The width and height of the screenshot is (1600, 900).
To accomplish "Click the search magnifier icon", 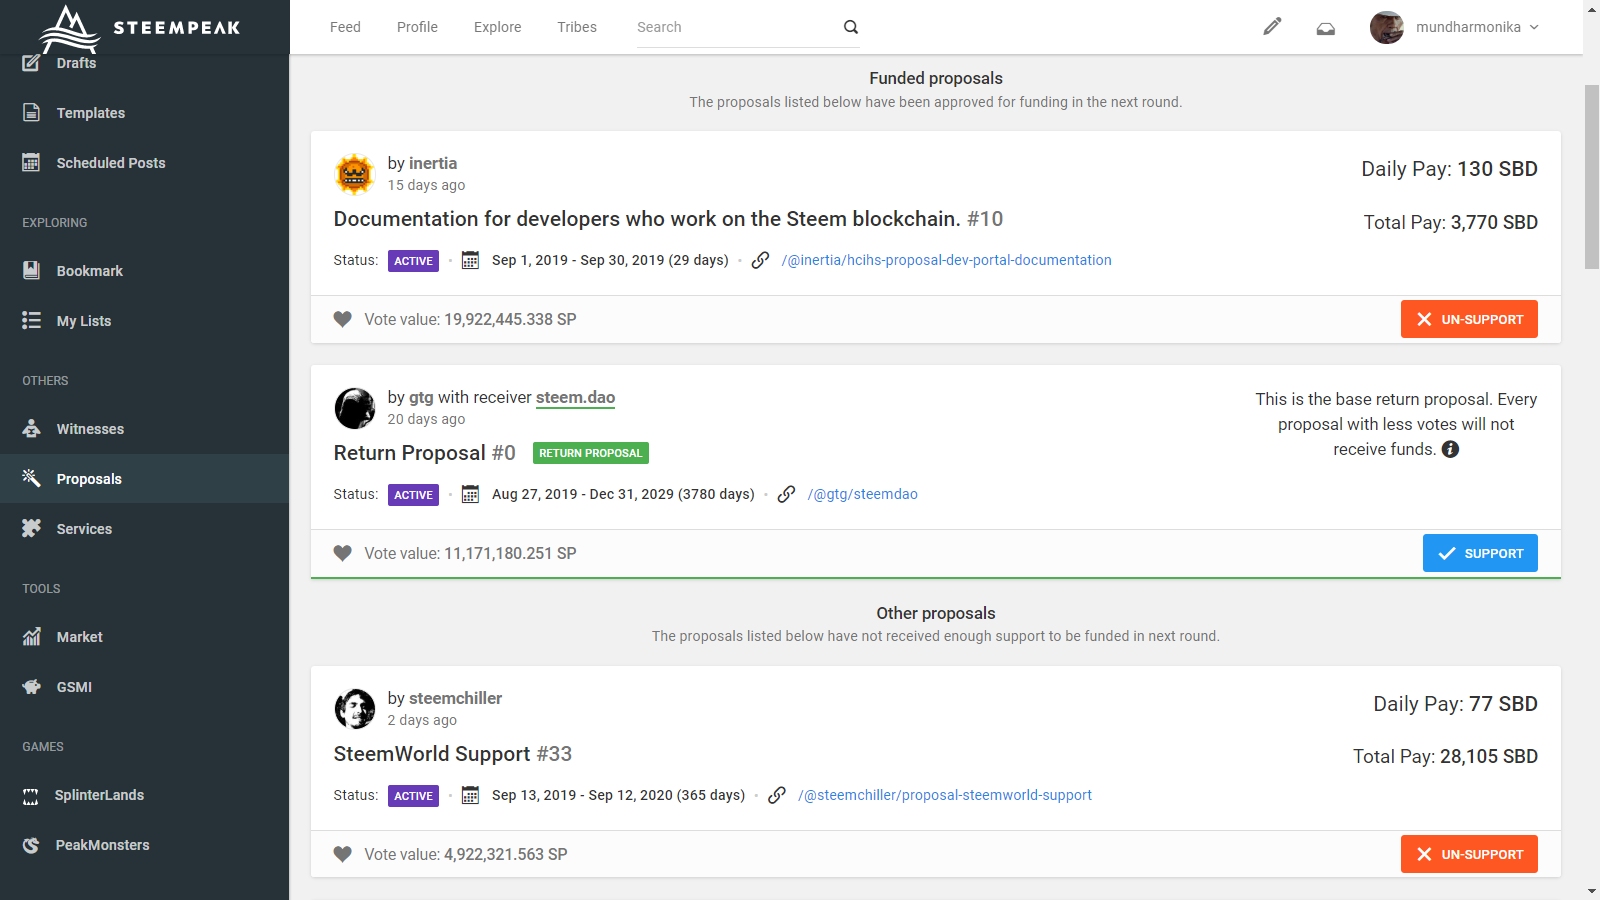I will tap(851, 27).
